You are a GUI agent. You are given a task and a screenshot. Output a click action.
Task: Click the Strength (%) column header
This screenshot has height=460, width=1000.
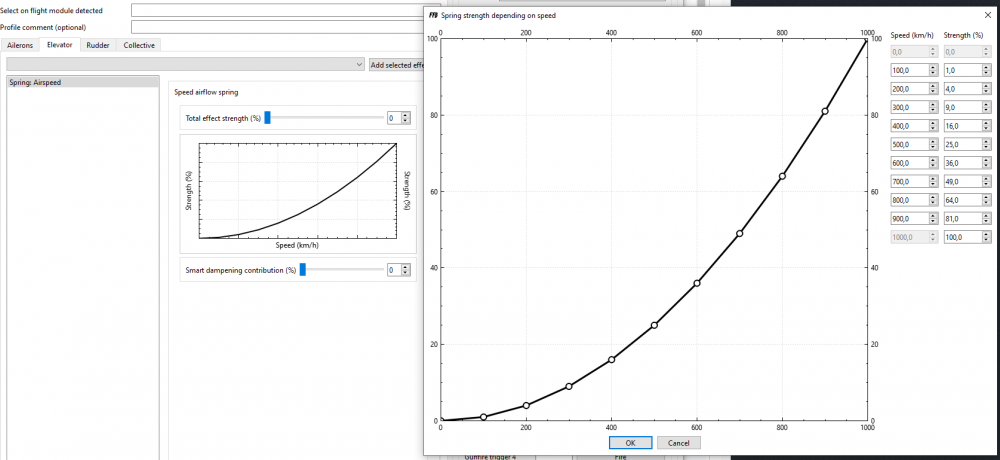963,35
